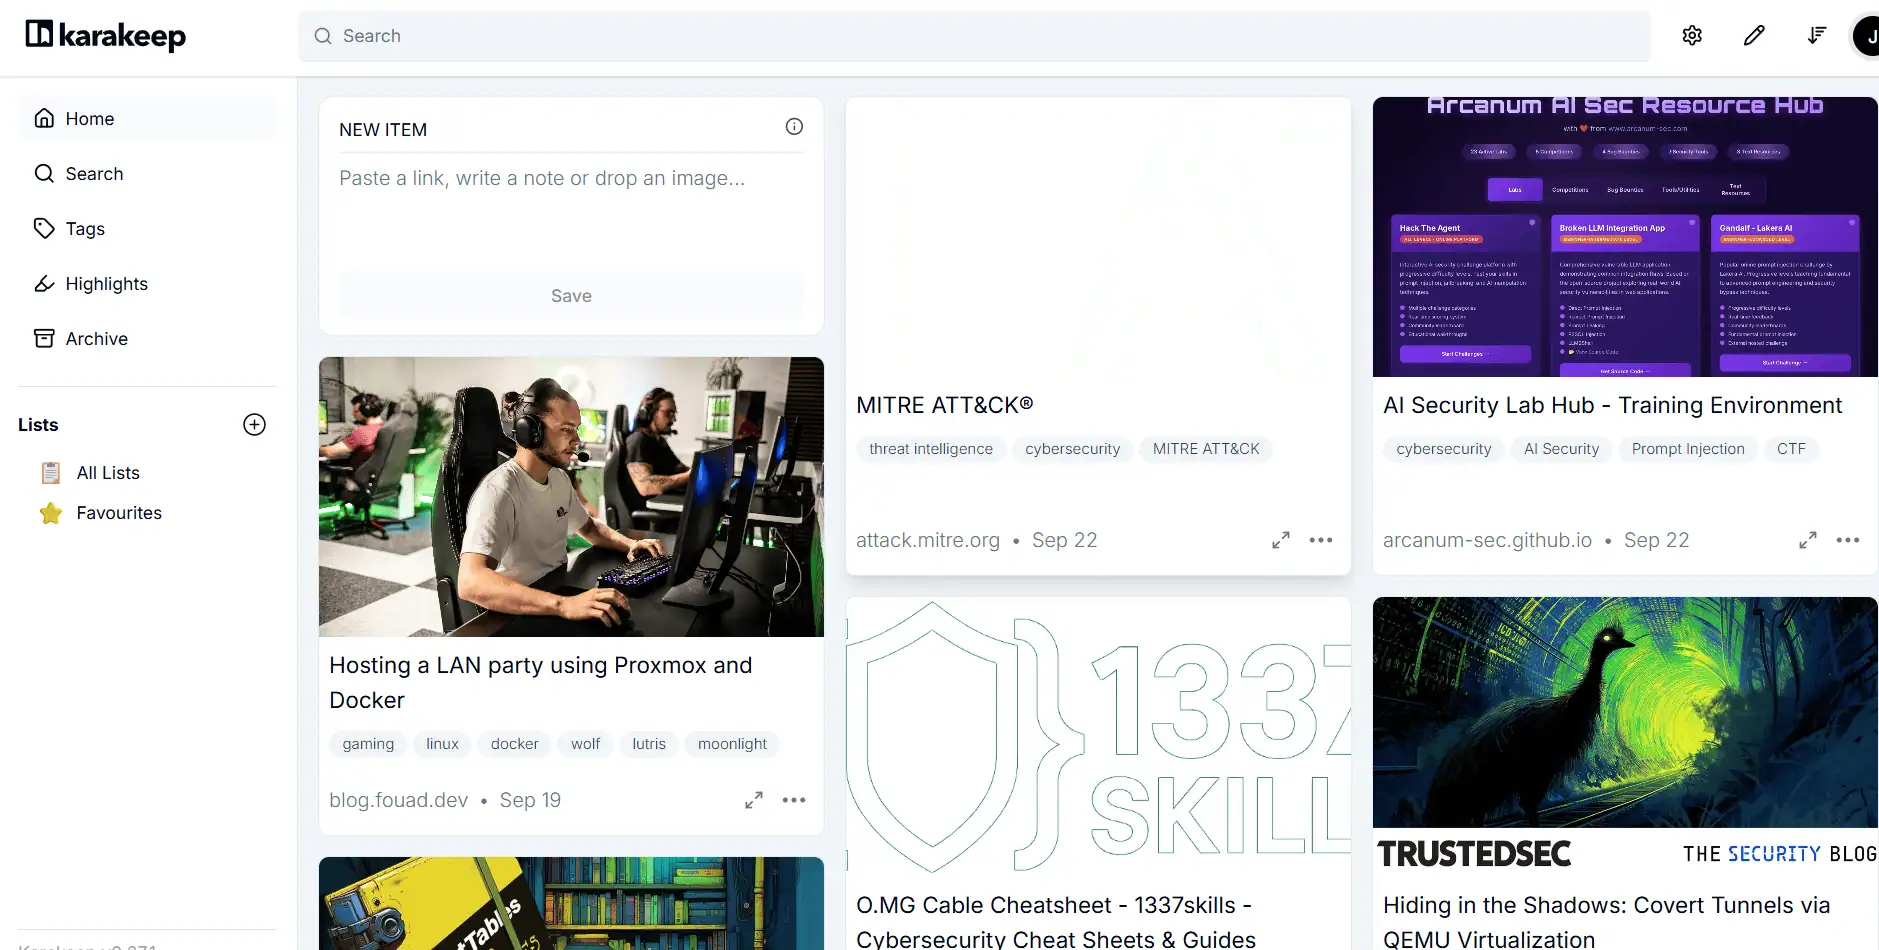
Task: Show New Item info icon
Action: pyautogui.click(x=794, y=127)
